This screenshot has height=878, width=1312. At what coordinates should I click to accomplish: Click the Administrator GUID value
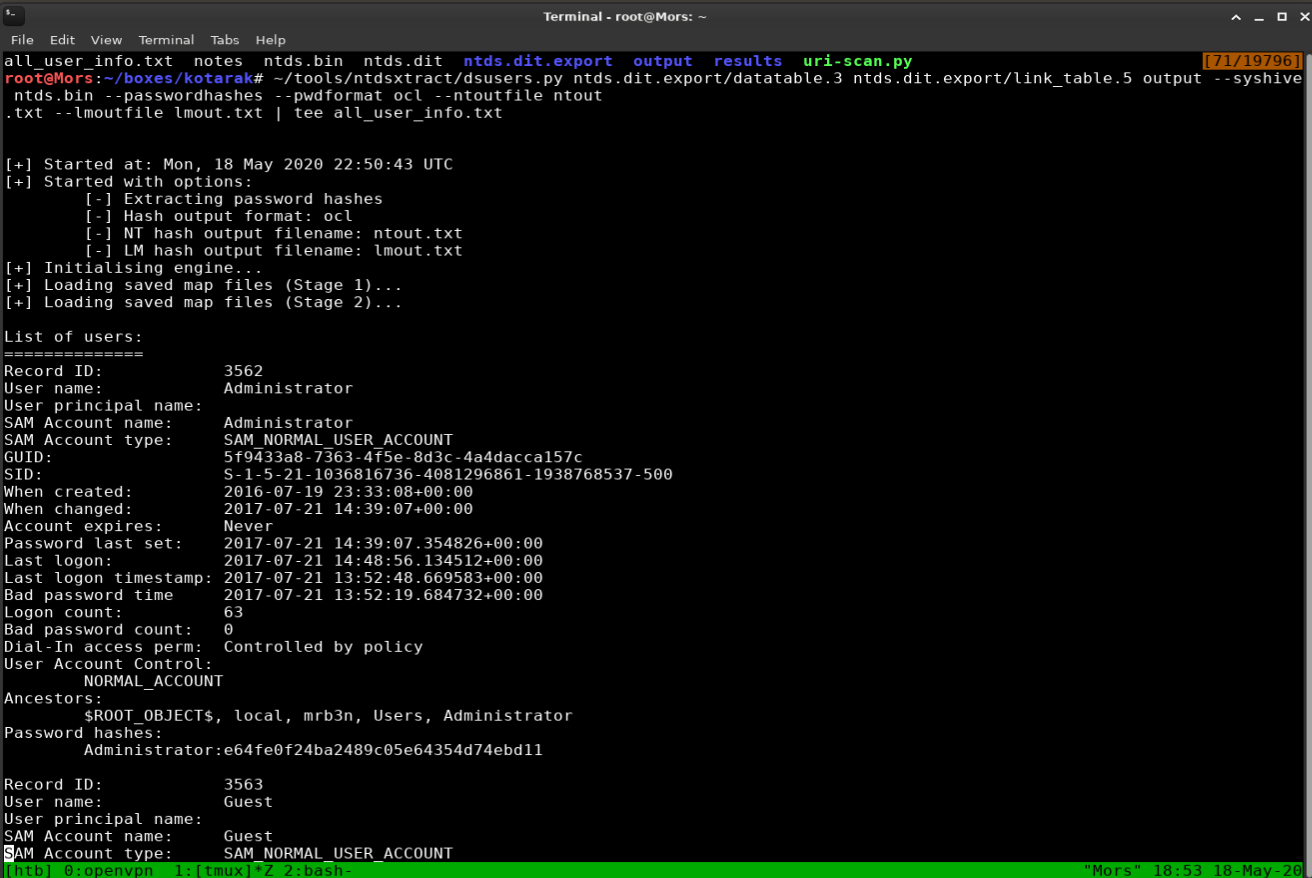403,457
